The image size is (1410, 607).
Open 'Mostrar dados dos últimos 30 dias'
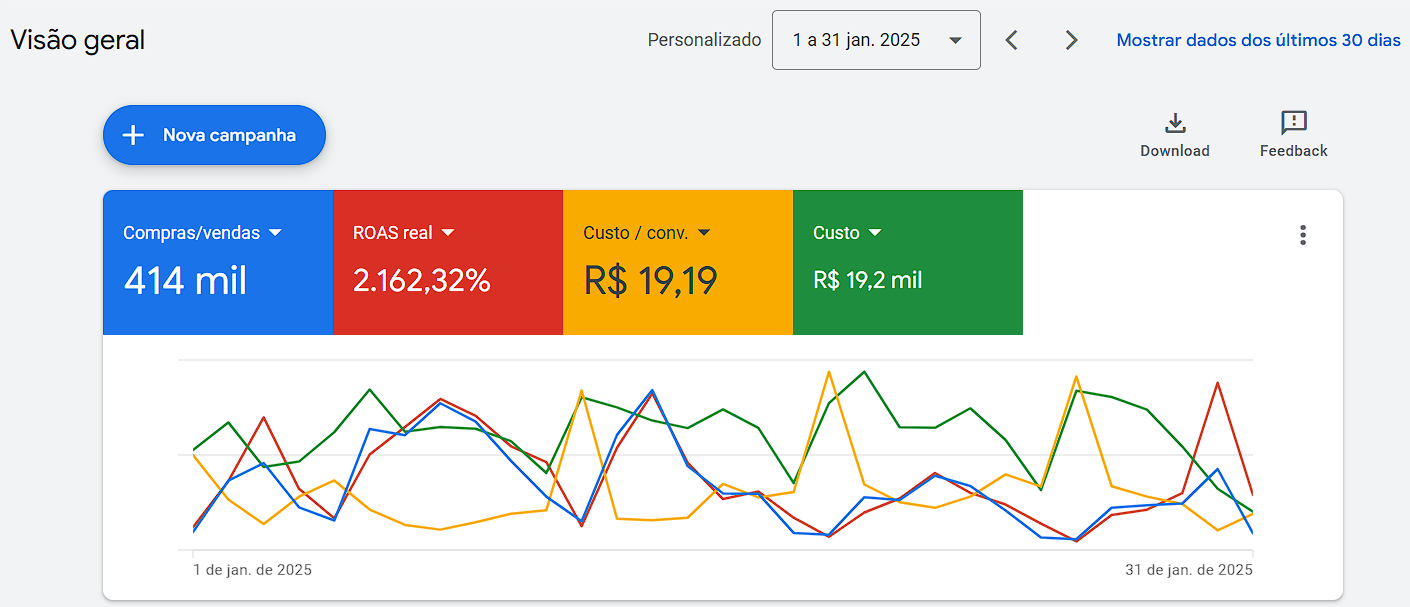tap(1257, 38)
